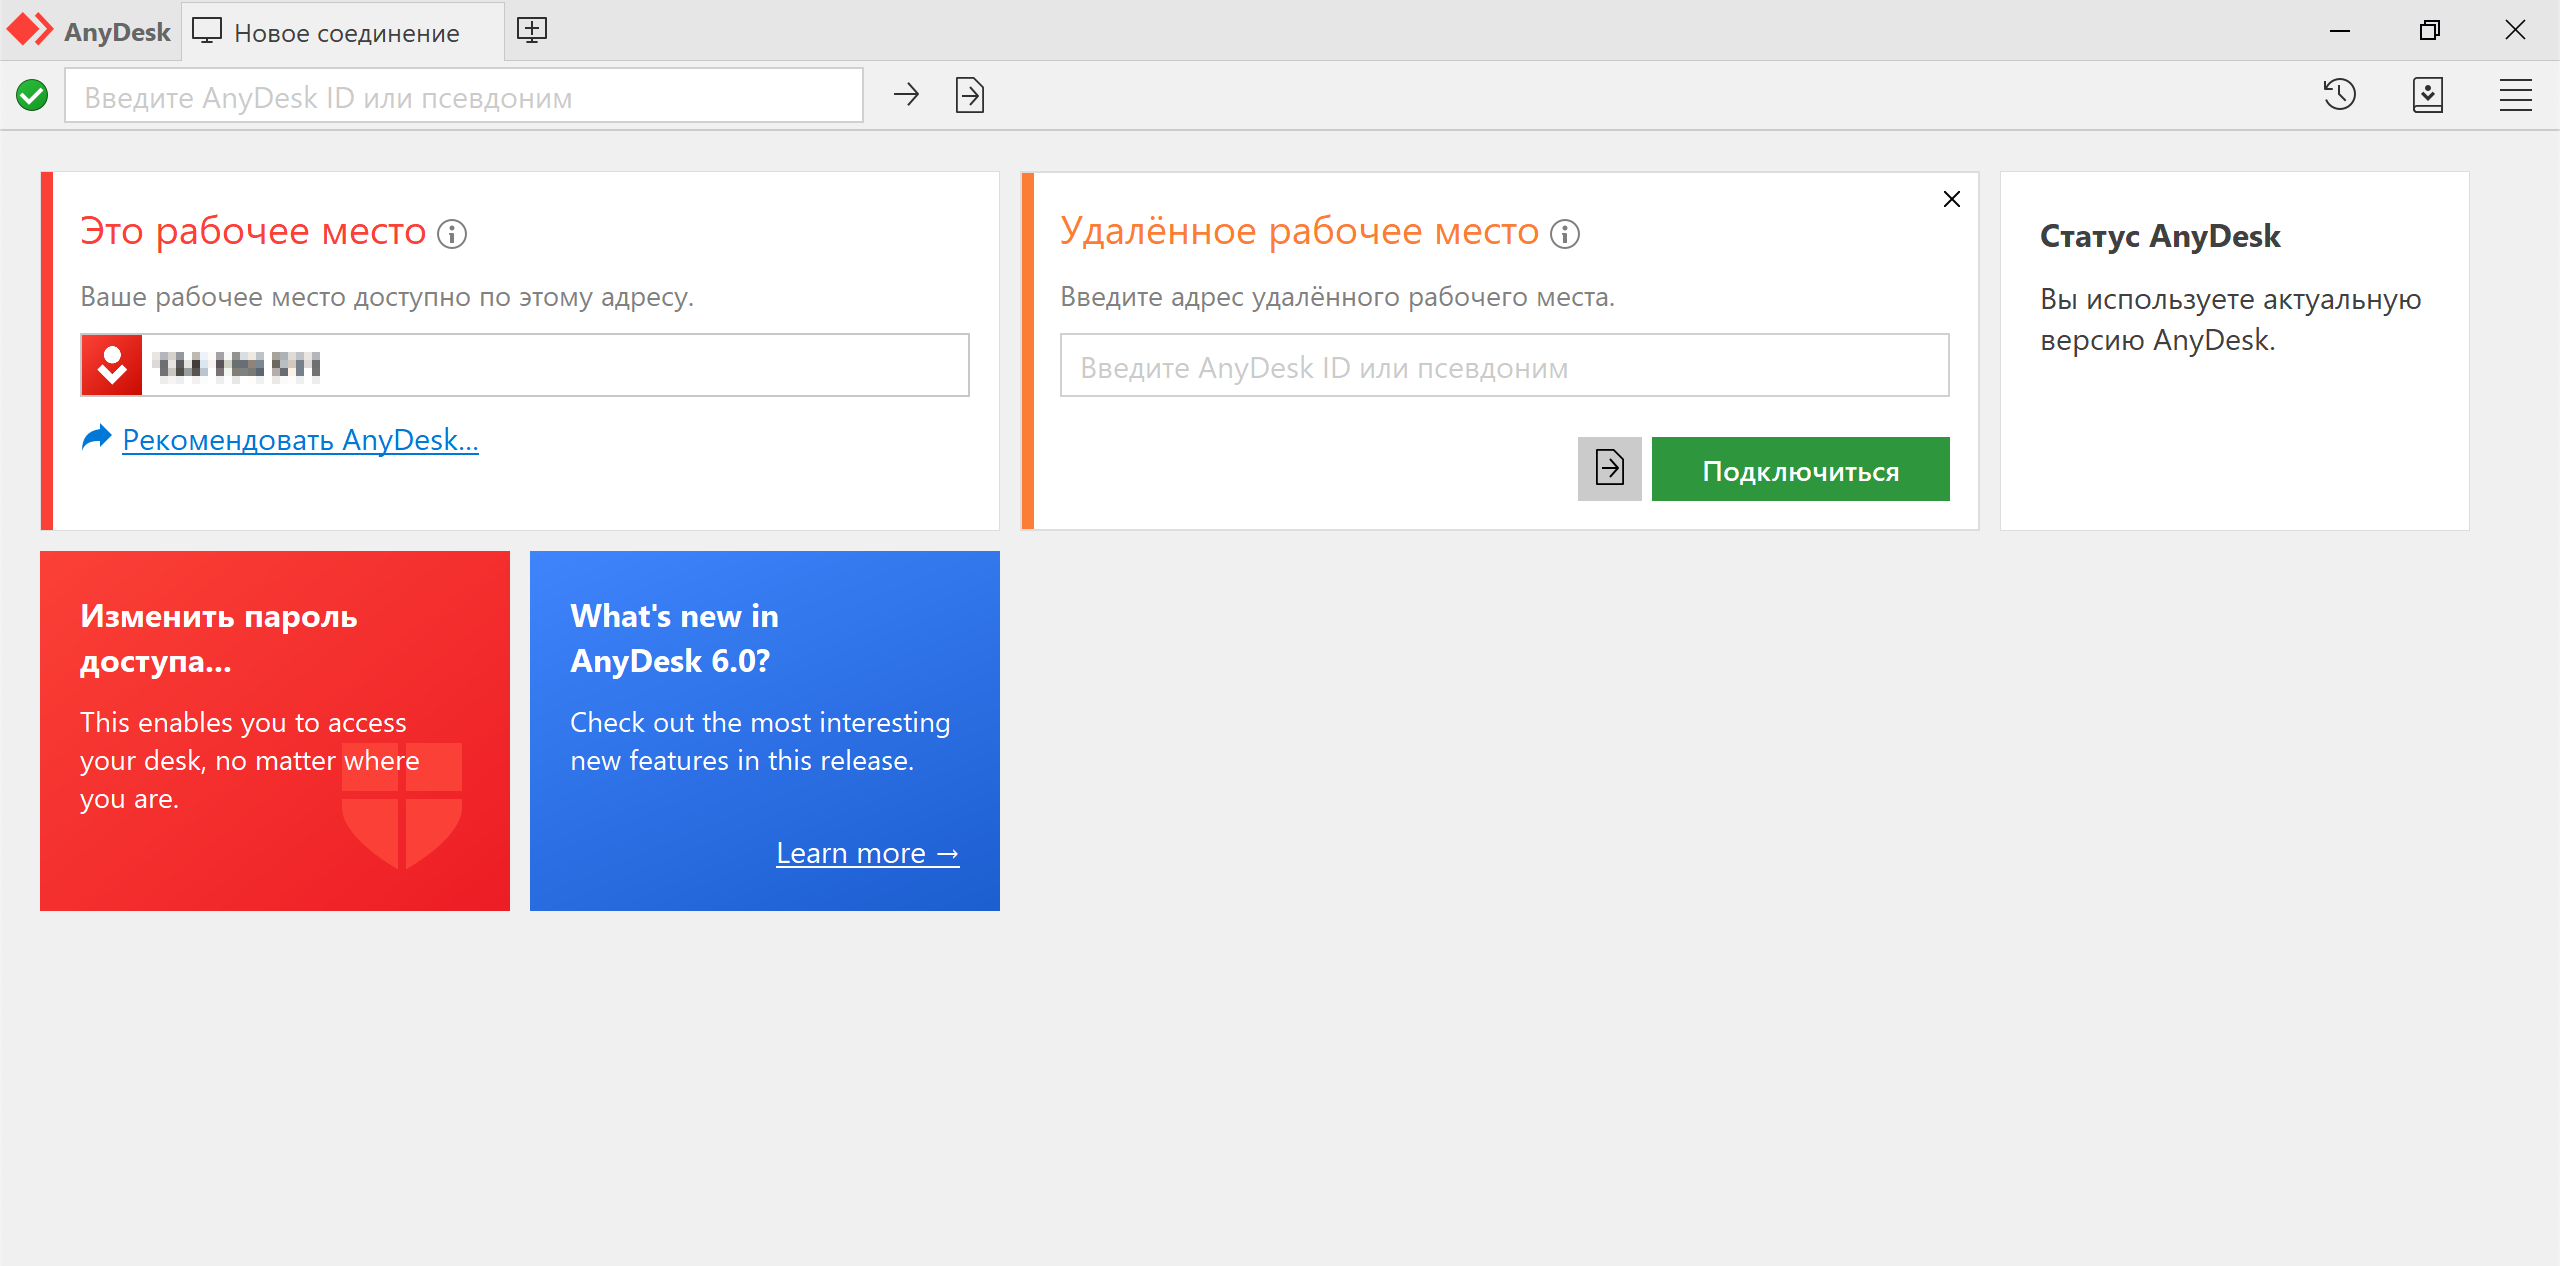The height and width of the screenshot is (1266, 2560).
Task: Restore down the AnyDesk window
Action: tap(2429, 30)
